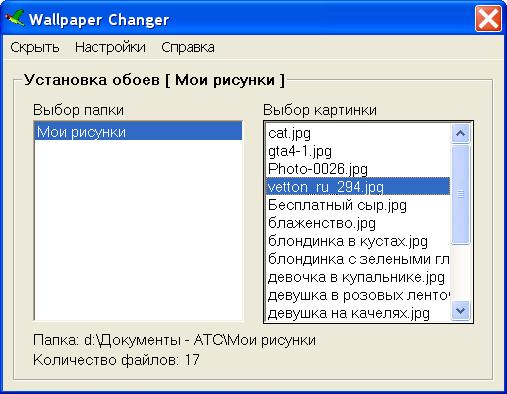Pick блондинка в кустах.jpg
507x394 pixels.
(358, 241)
